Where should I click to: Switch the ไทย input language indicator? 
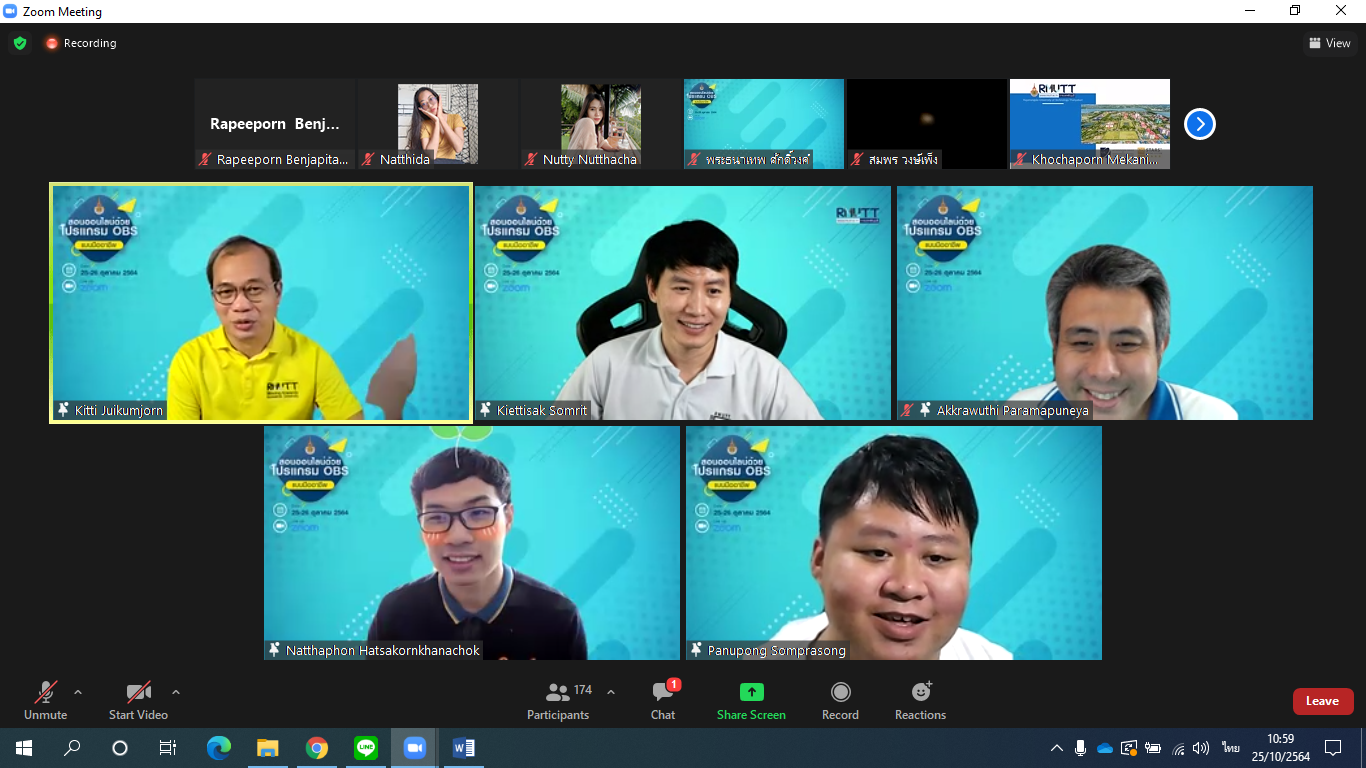pyautogui.click(x=1230, y=748)
